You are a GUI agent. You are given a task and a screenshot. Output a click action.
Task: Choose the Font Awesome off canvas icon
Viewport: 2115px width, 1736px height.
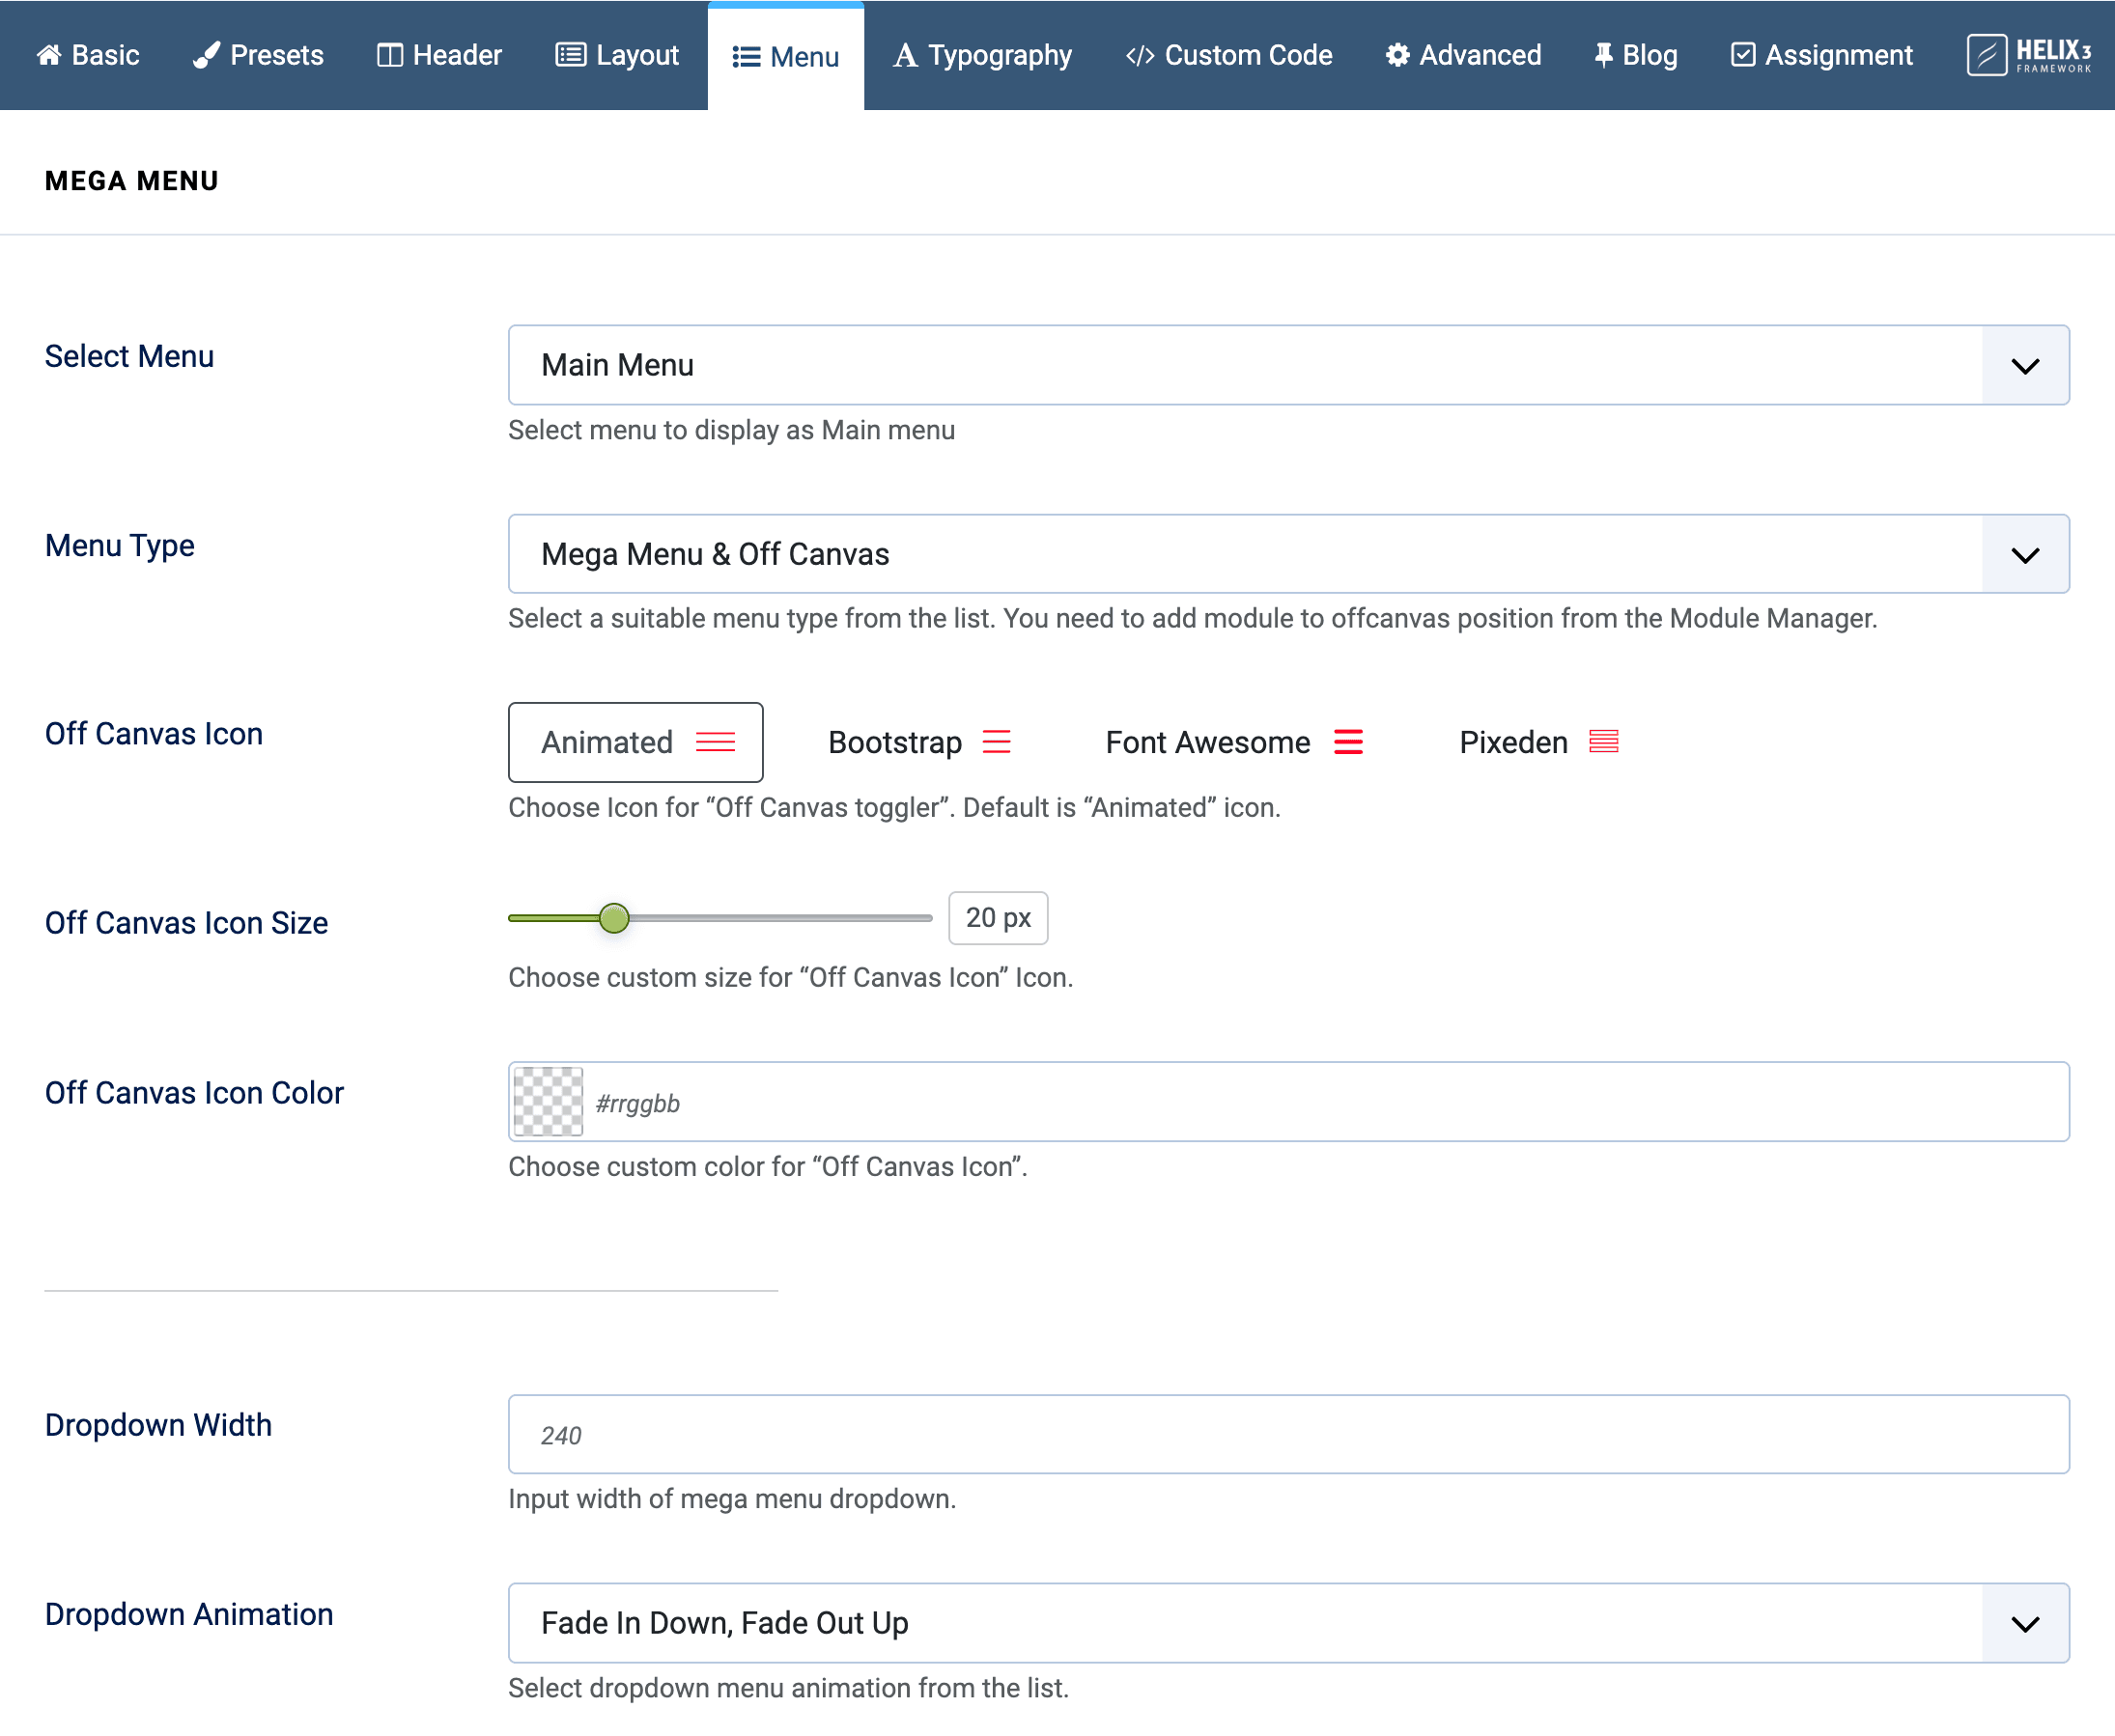[x=1233, y=742]
